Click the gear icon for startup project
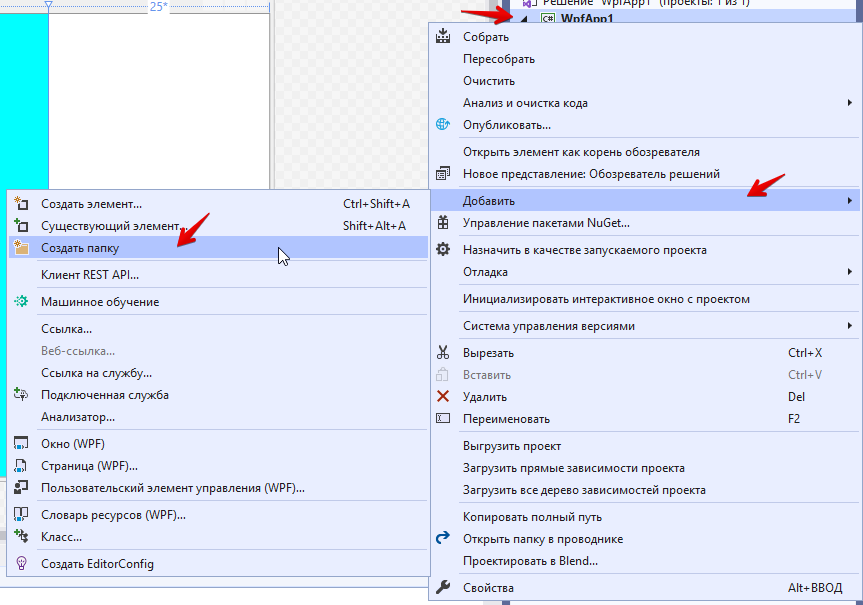The width and height of the screenshot is (863, 605). coord(443,249)
